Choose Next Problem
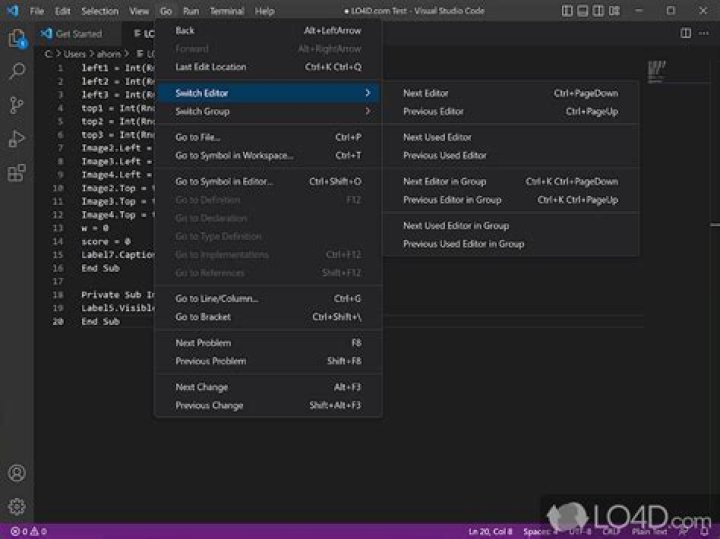This screenshot has width=720, height=539. (x=268, y=342)
